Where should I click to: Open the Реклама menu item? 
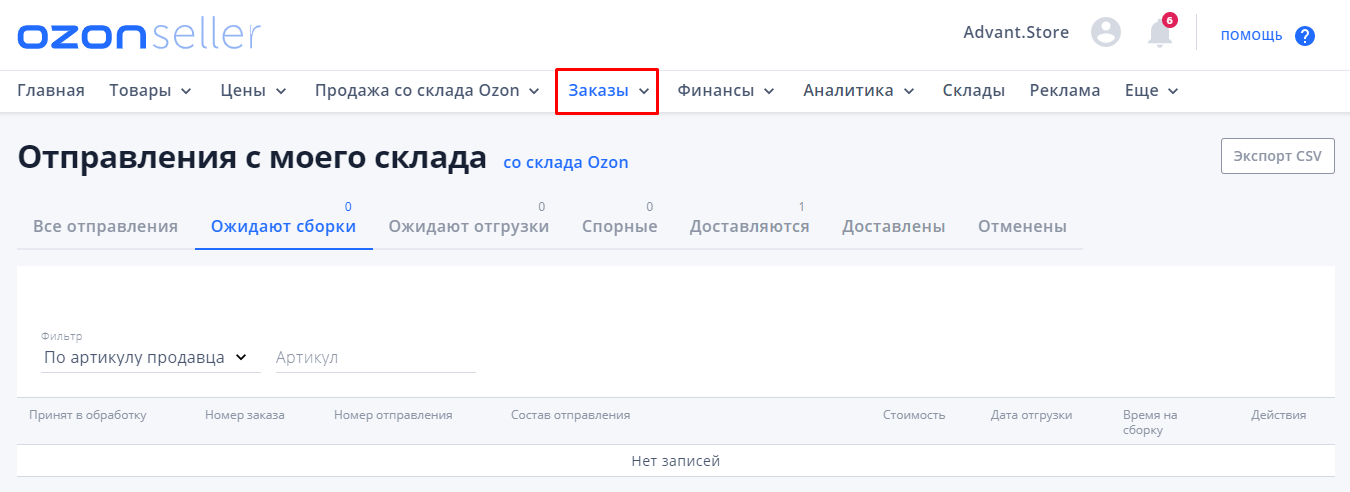pyautogui.click(x=1065, y=91)
